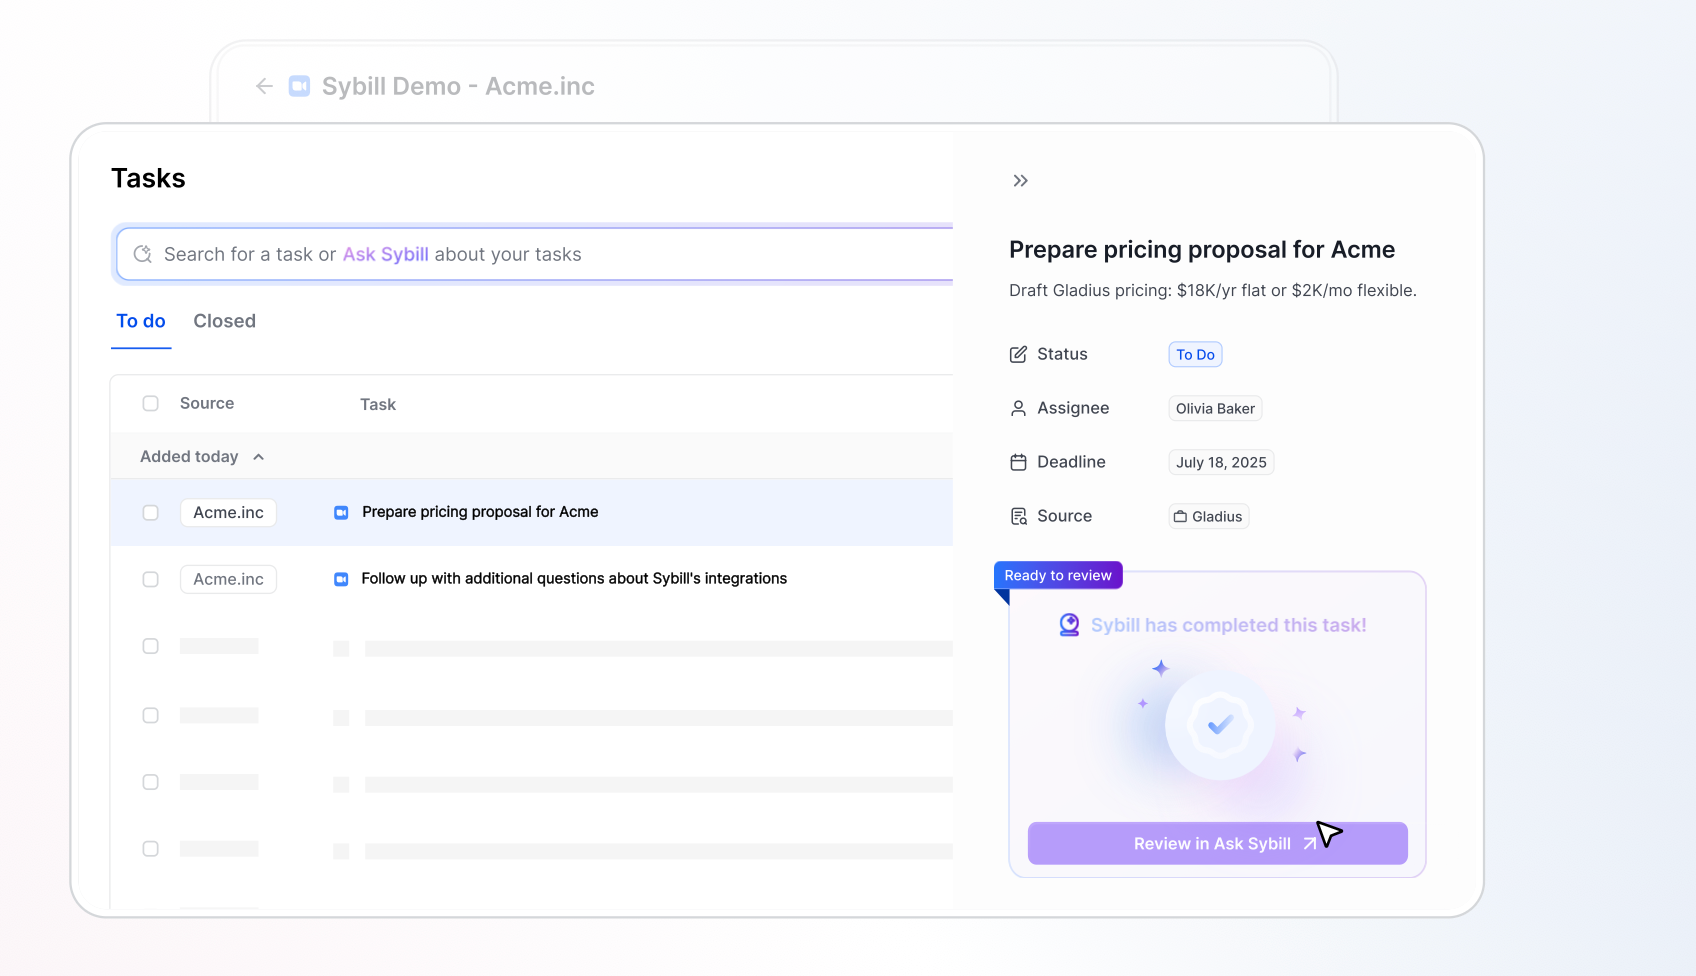Go back using the arrow beside Sybill Demo
Image resolution: width=1696 pixels, height=976 pixels.
click(264, 86)
